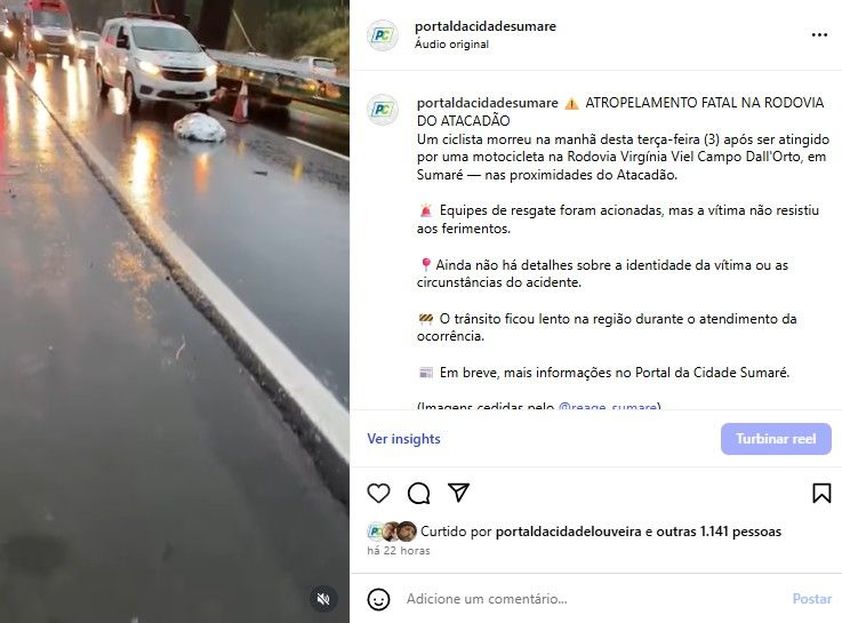The height and width of the screenshot is (623, 842).
Task: Open portaldacidadelouveira liker profile
Action: tap(568, 532)
